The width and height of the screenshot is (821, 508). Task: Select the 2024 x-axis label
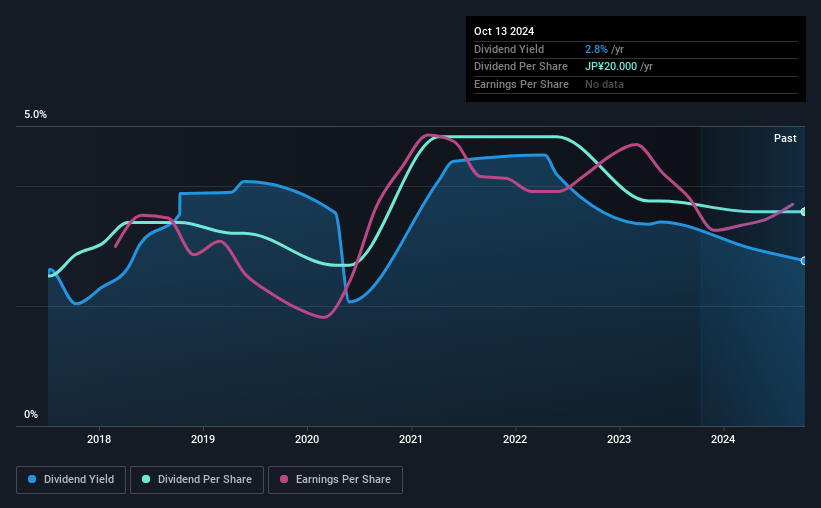click(723, 439)
